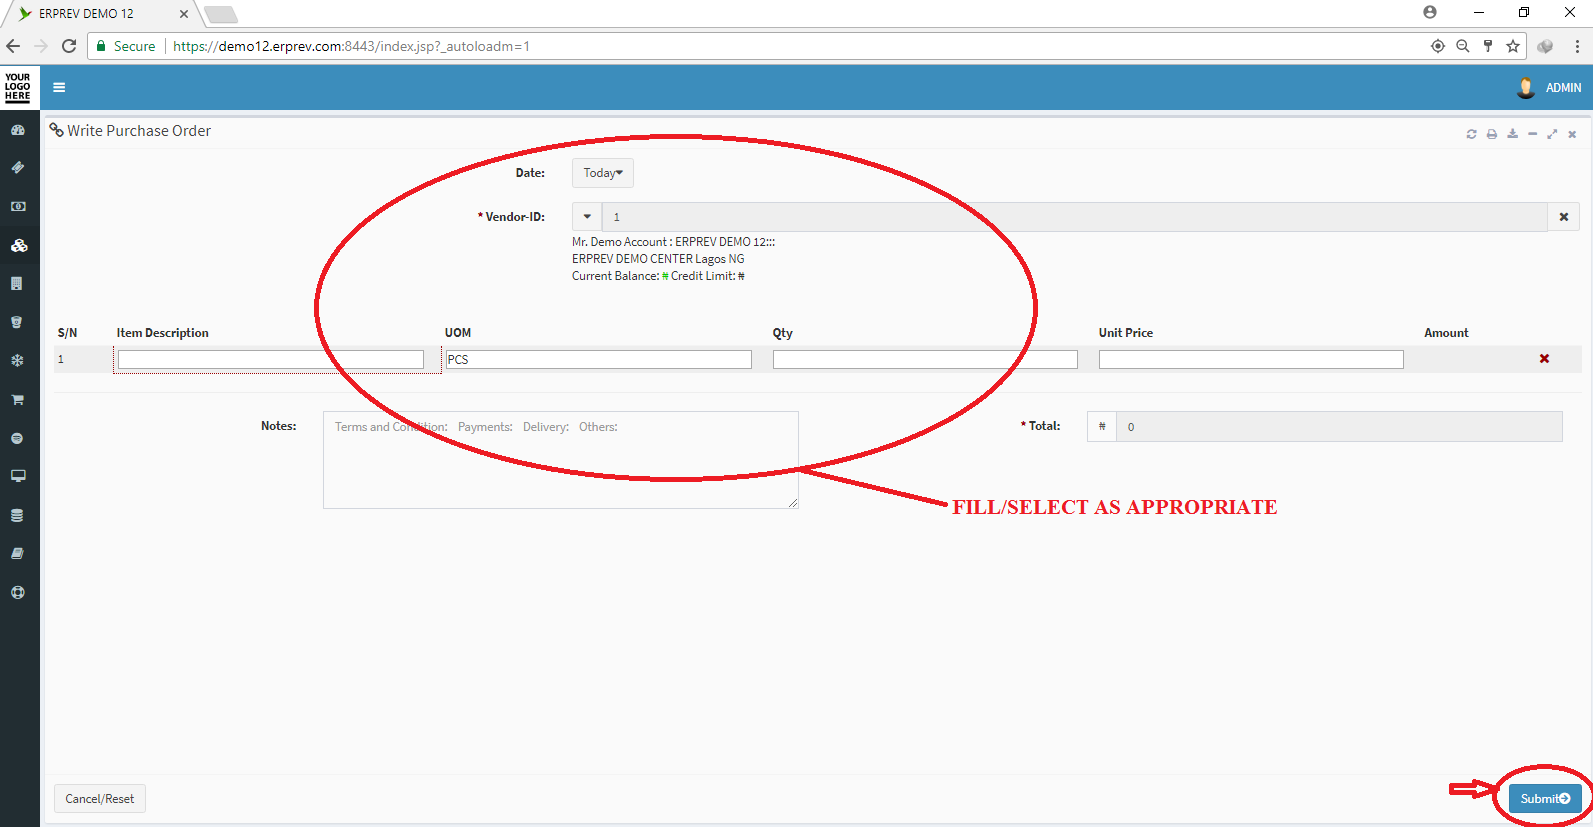Viewport: 1593px width, 827px height.
Task: Open the Today date dropdown
Action: (x=603, y=173)
